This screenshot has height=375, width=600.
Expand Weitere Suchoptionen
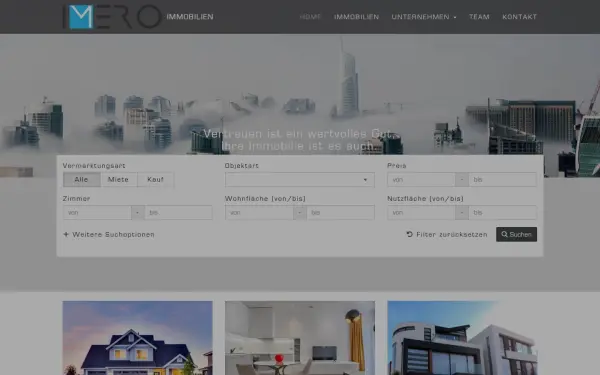[109, 235]
